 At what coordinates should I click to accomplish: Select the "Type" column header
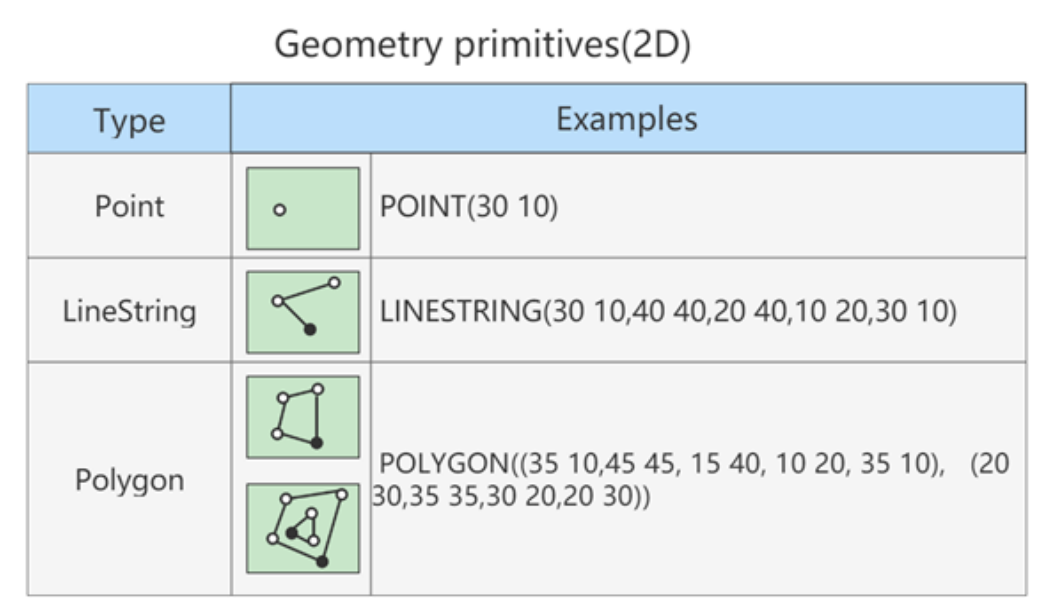129,120
